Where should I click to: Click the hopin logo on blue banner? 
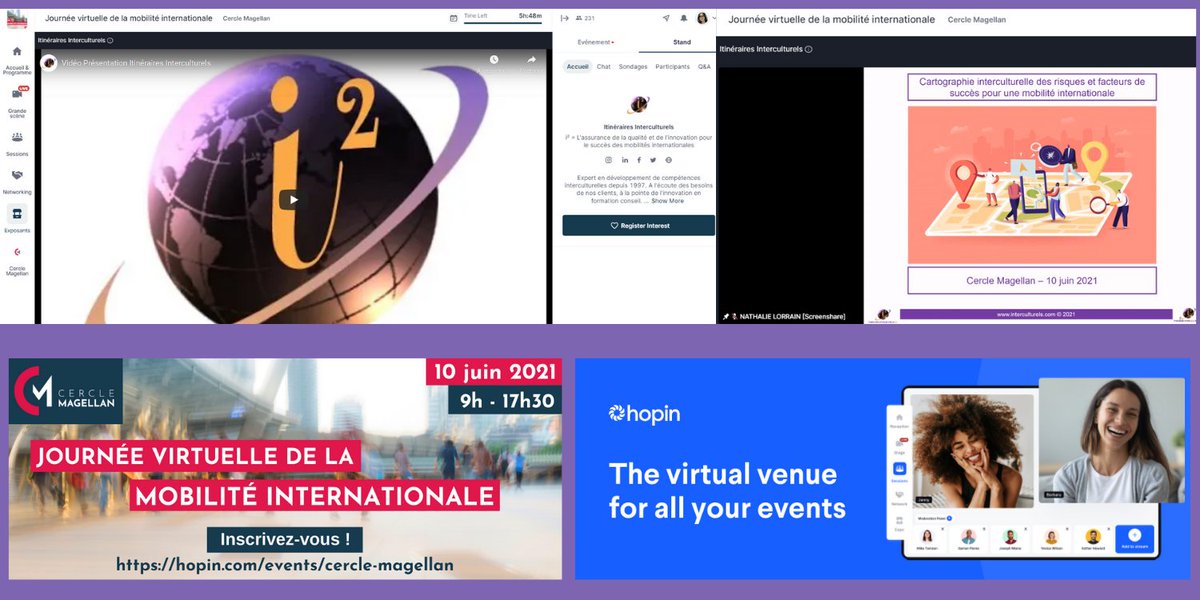(x=644, y=414)
